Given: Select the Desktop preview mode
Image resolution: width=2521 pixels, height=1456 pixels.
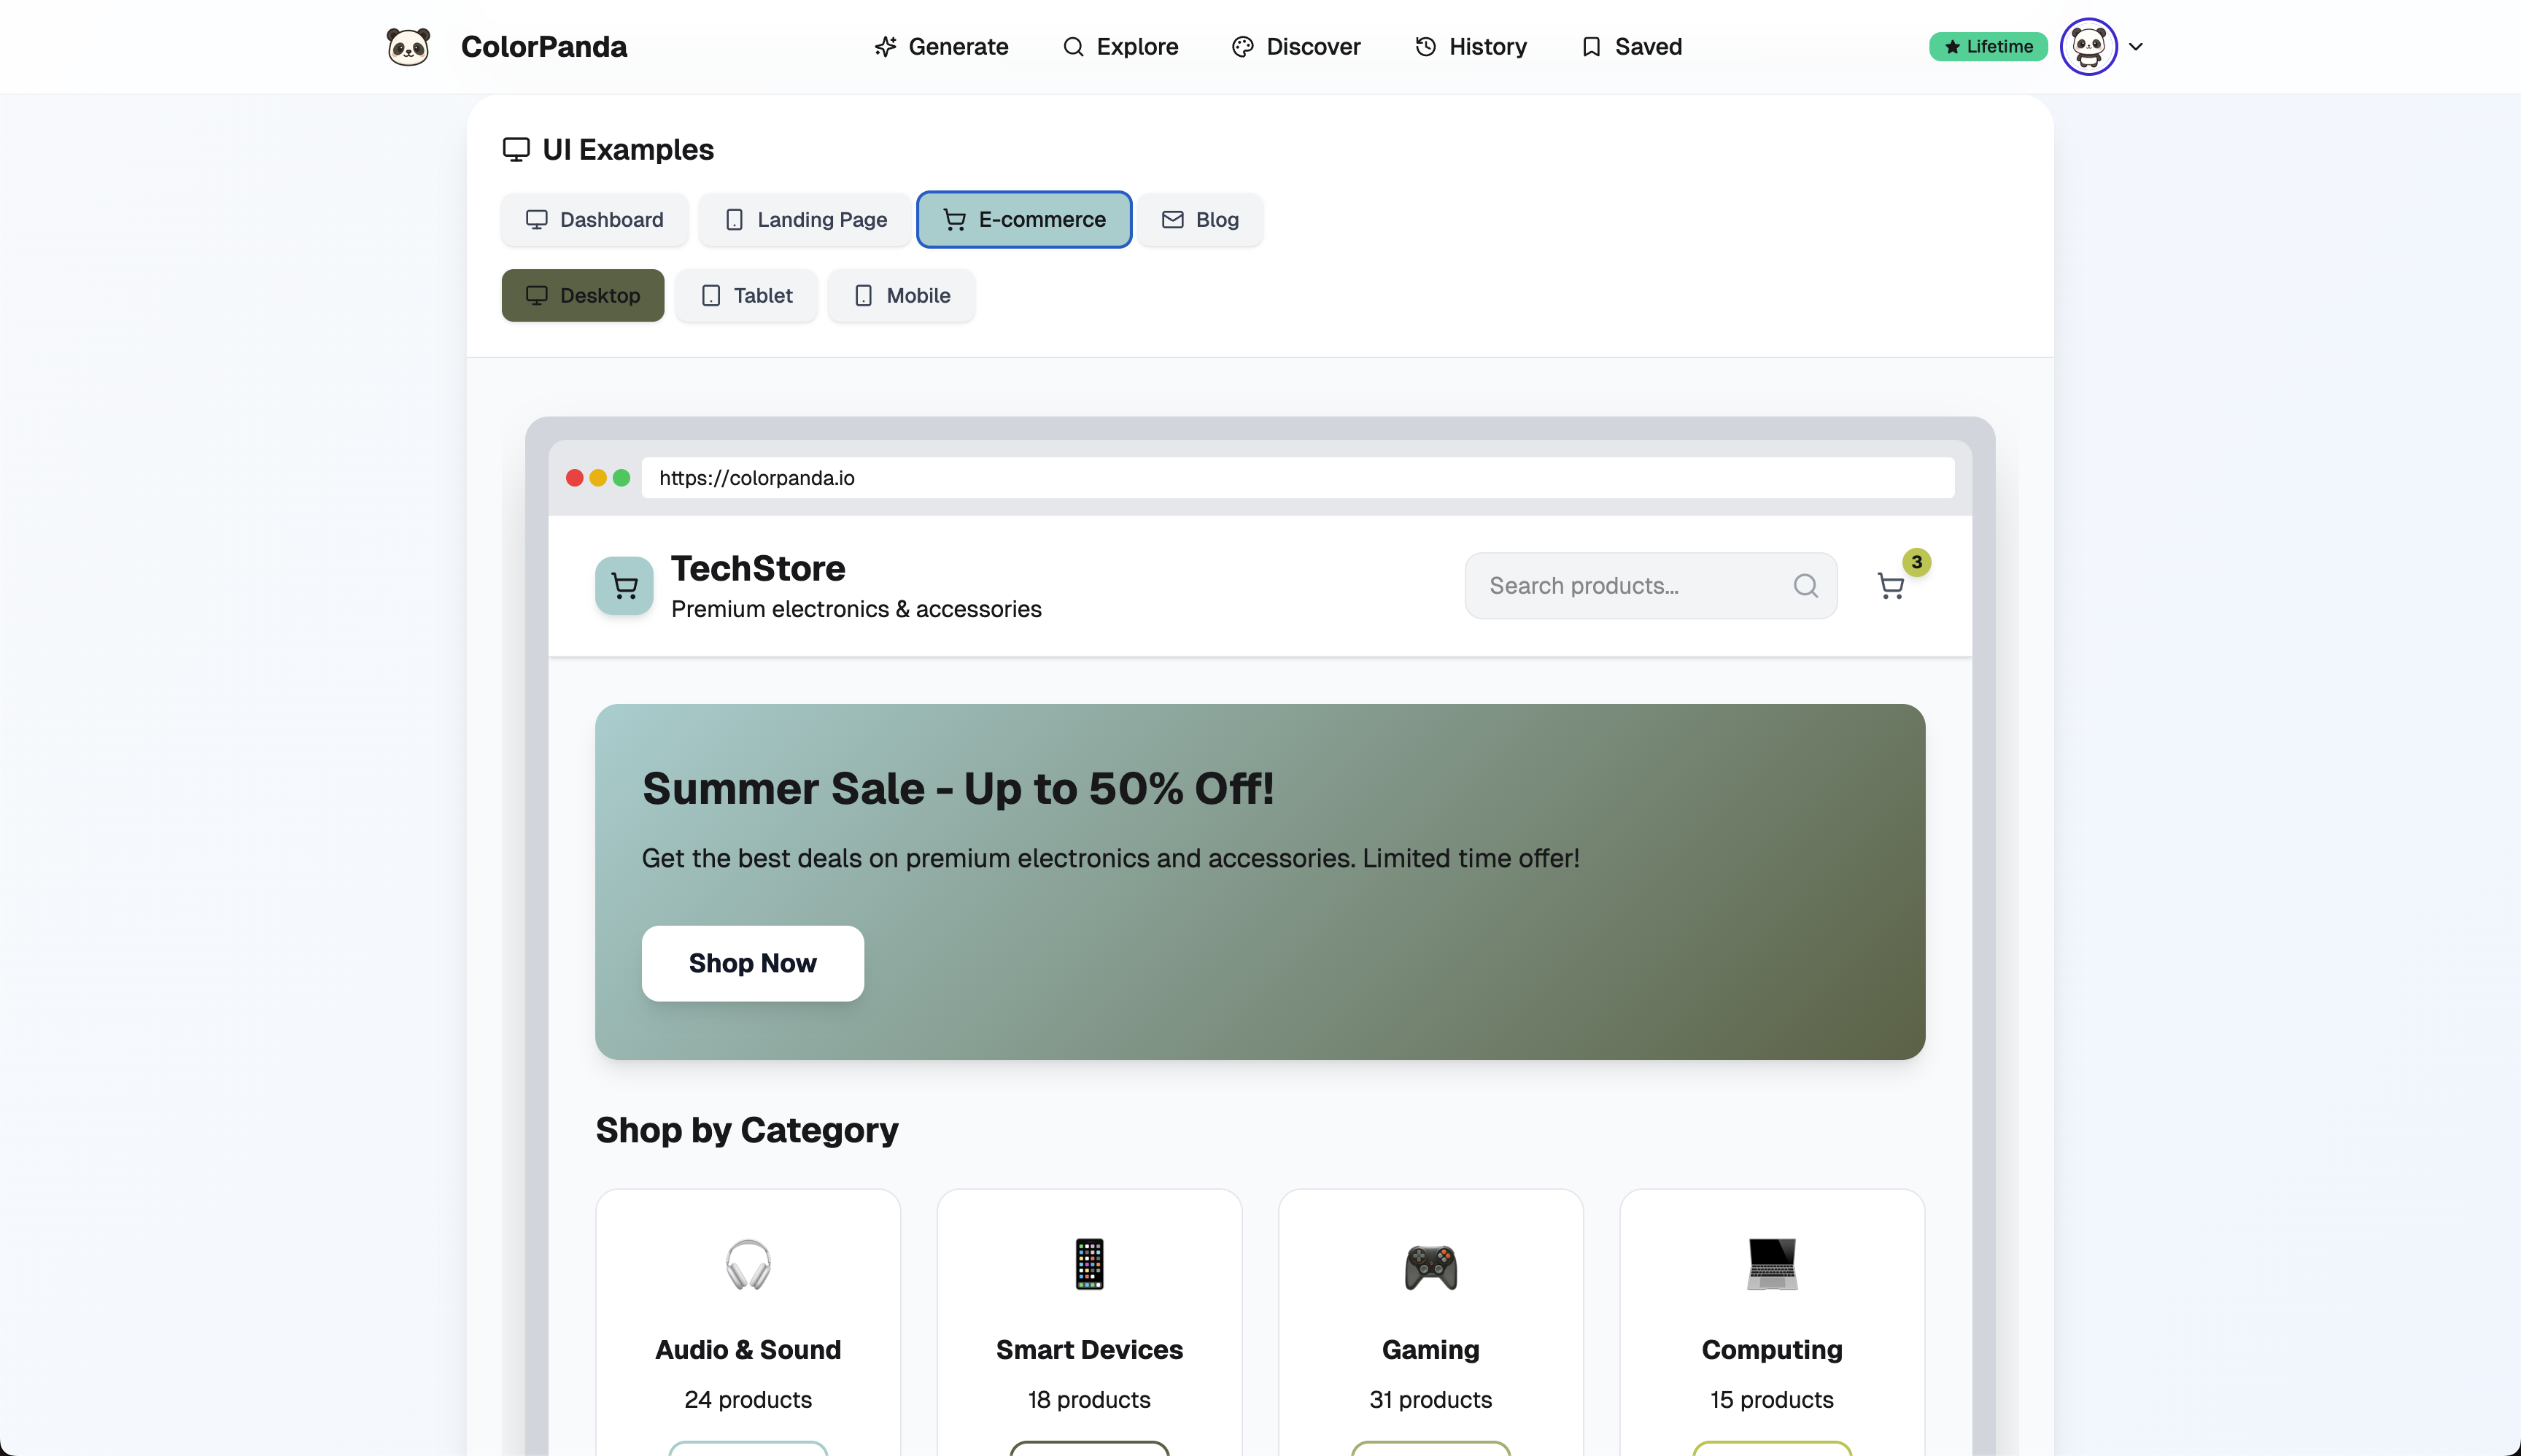Looking at the screenshot, I should click(582, 296).
